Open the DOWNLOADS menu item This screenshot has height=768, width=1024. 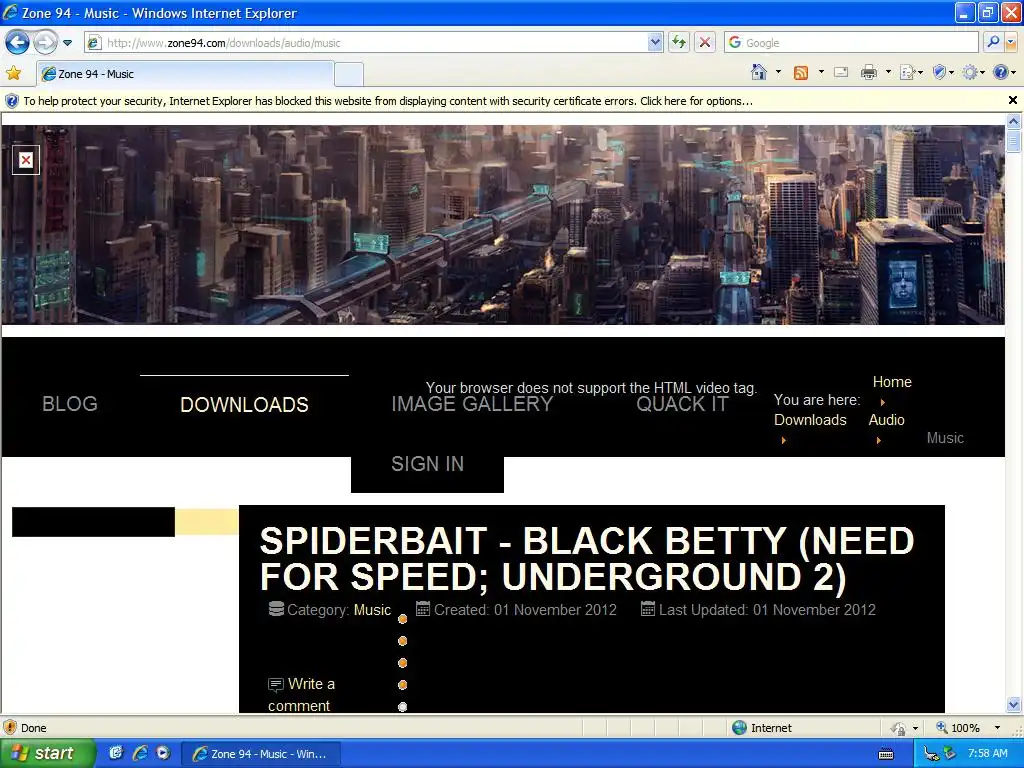pos(244,405)
